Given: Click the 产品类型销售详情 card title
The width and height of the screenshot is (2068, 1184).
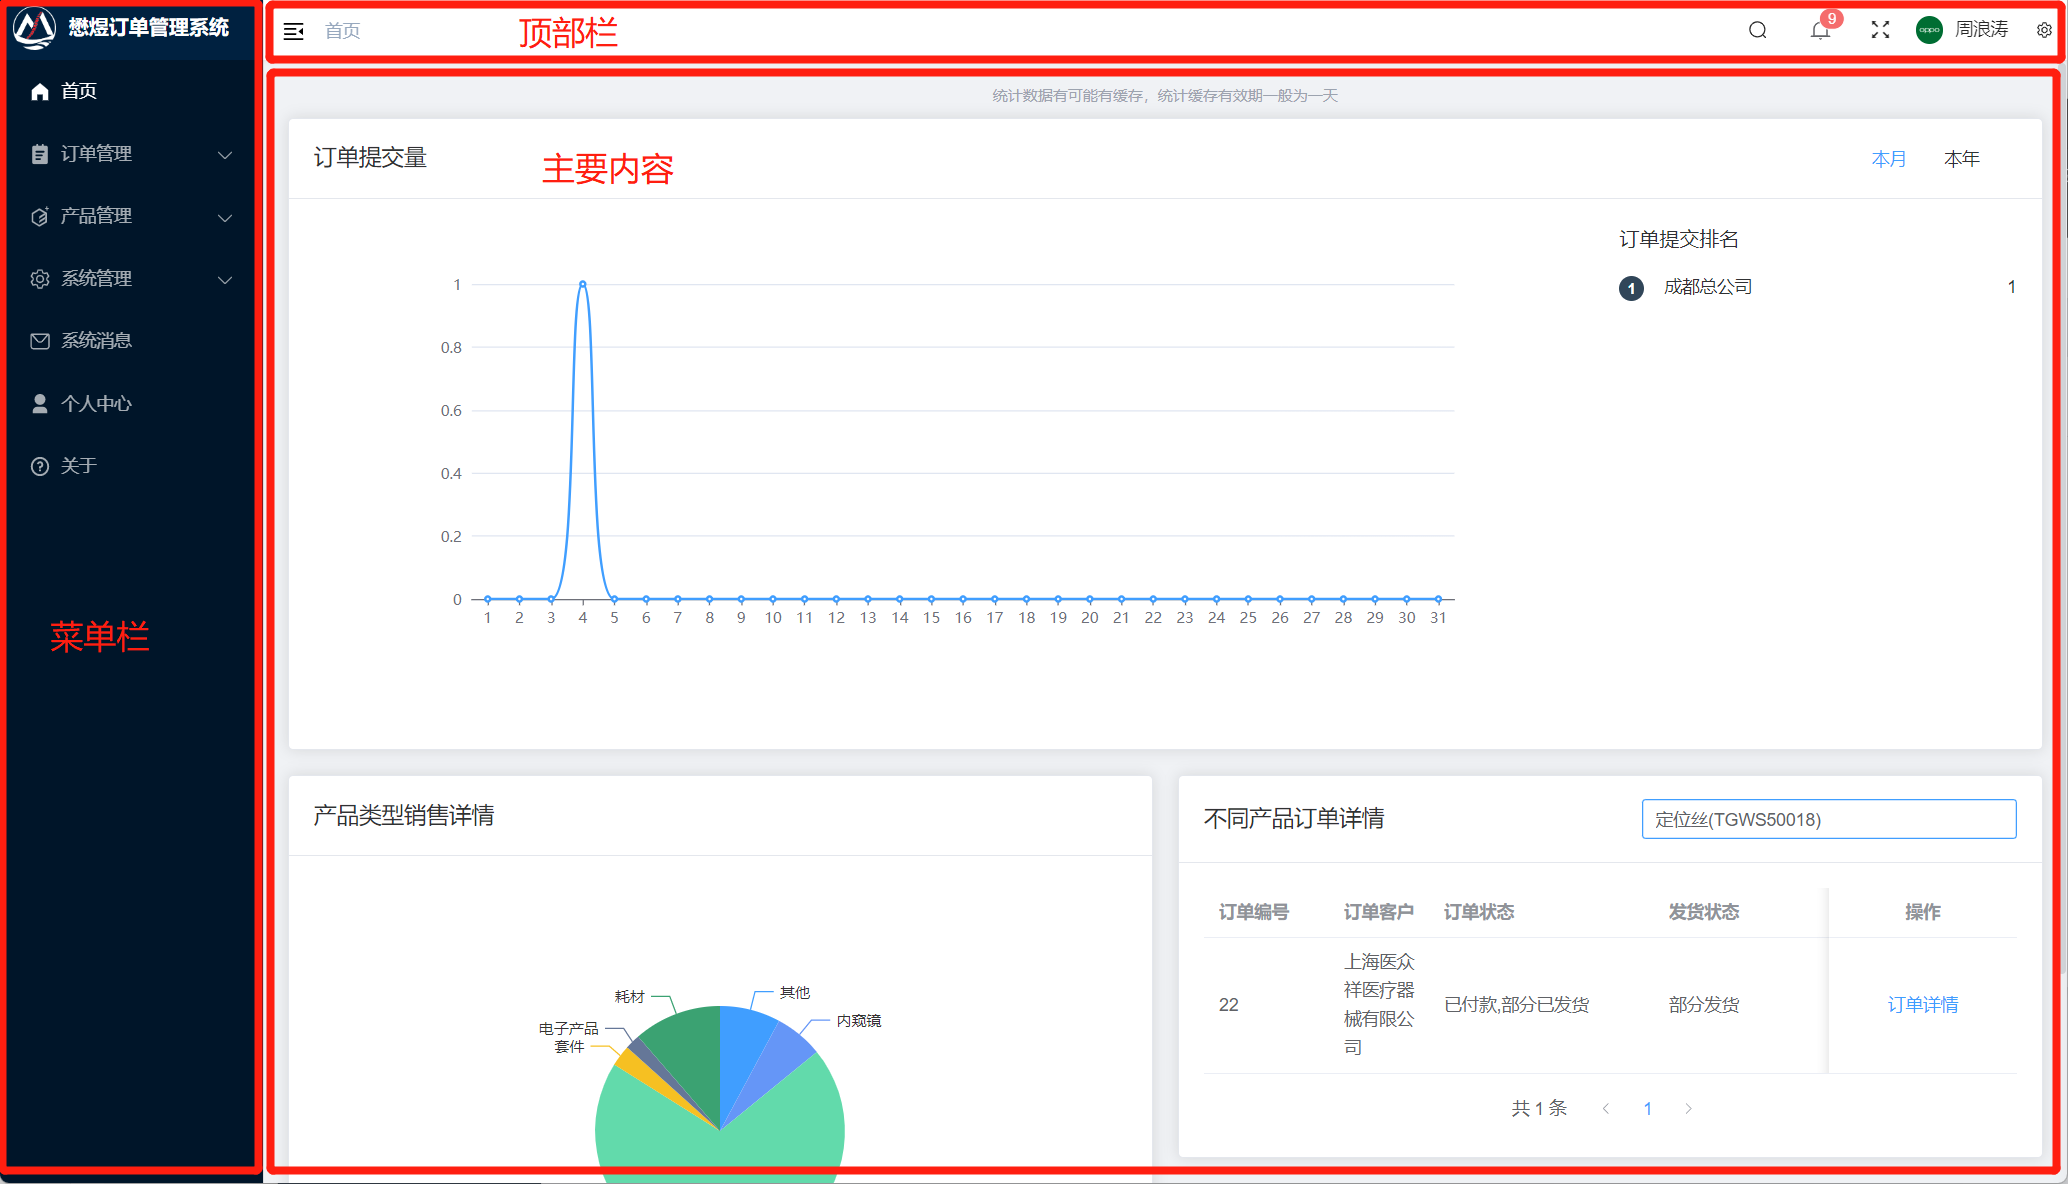Looking at the screenshot, I should tap(404, 816).
